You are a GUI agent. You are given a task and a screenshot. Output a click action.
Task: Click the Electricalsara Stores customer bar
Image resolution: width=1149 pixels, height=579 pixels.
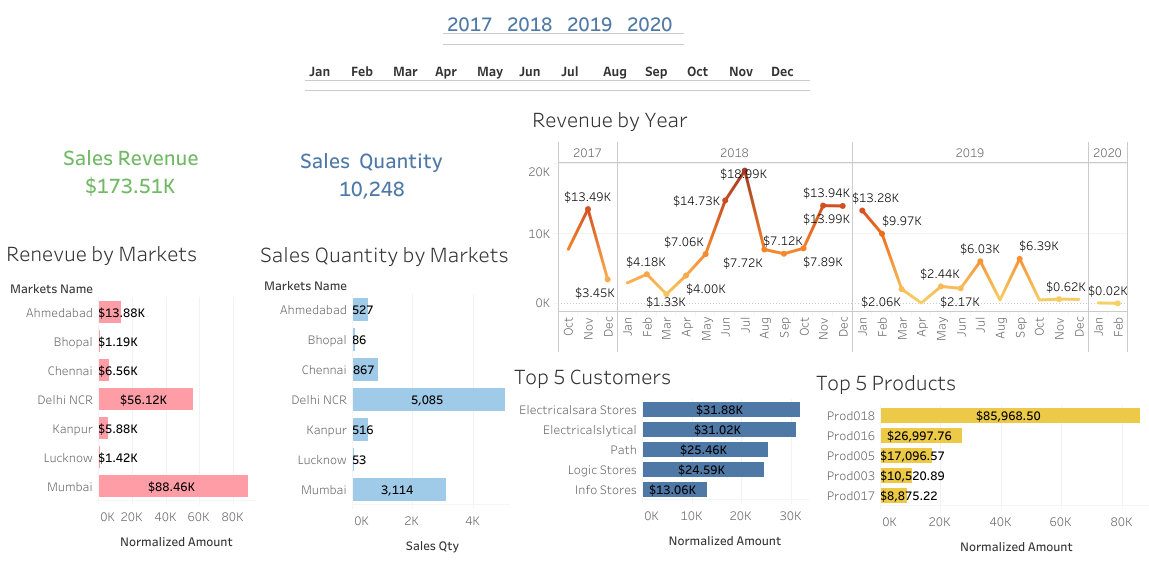tap(720, 408)
